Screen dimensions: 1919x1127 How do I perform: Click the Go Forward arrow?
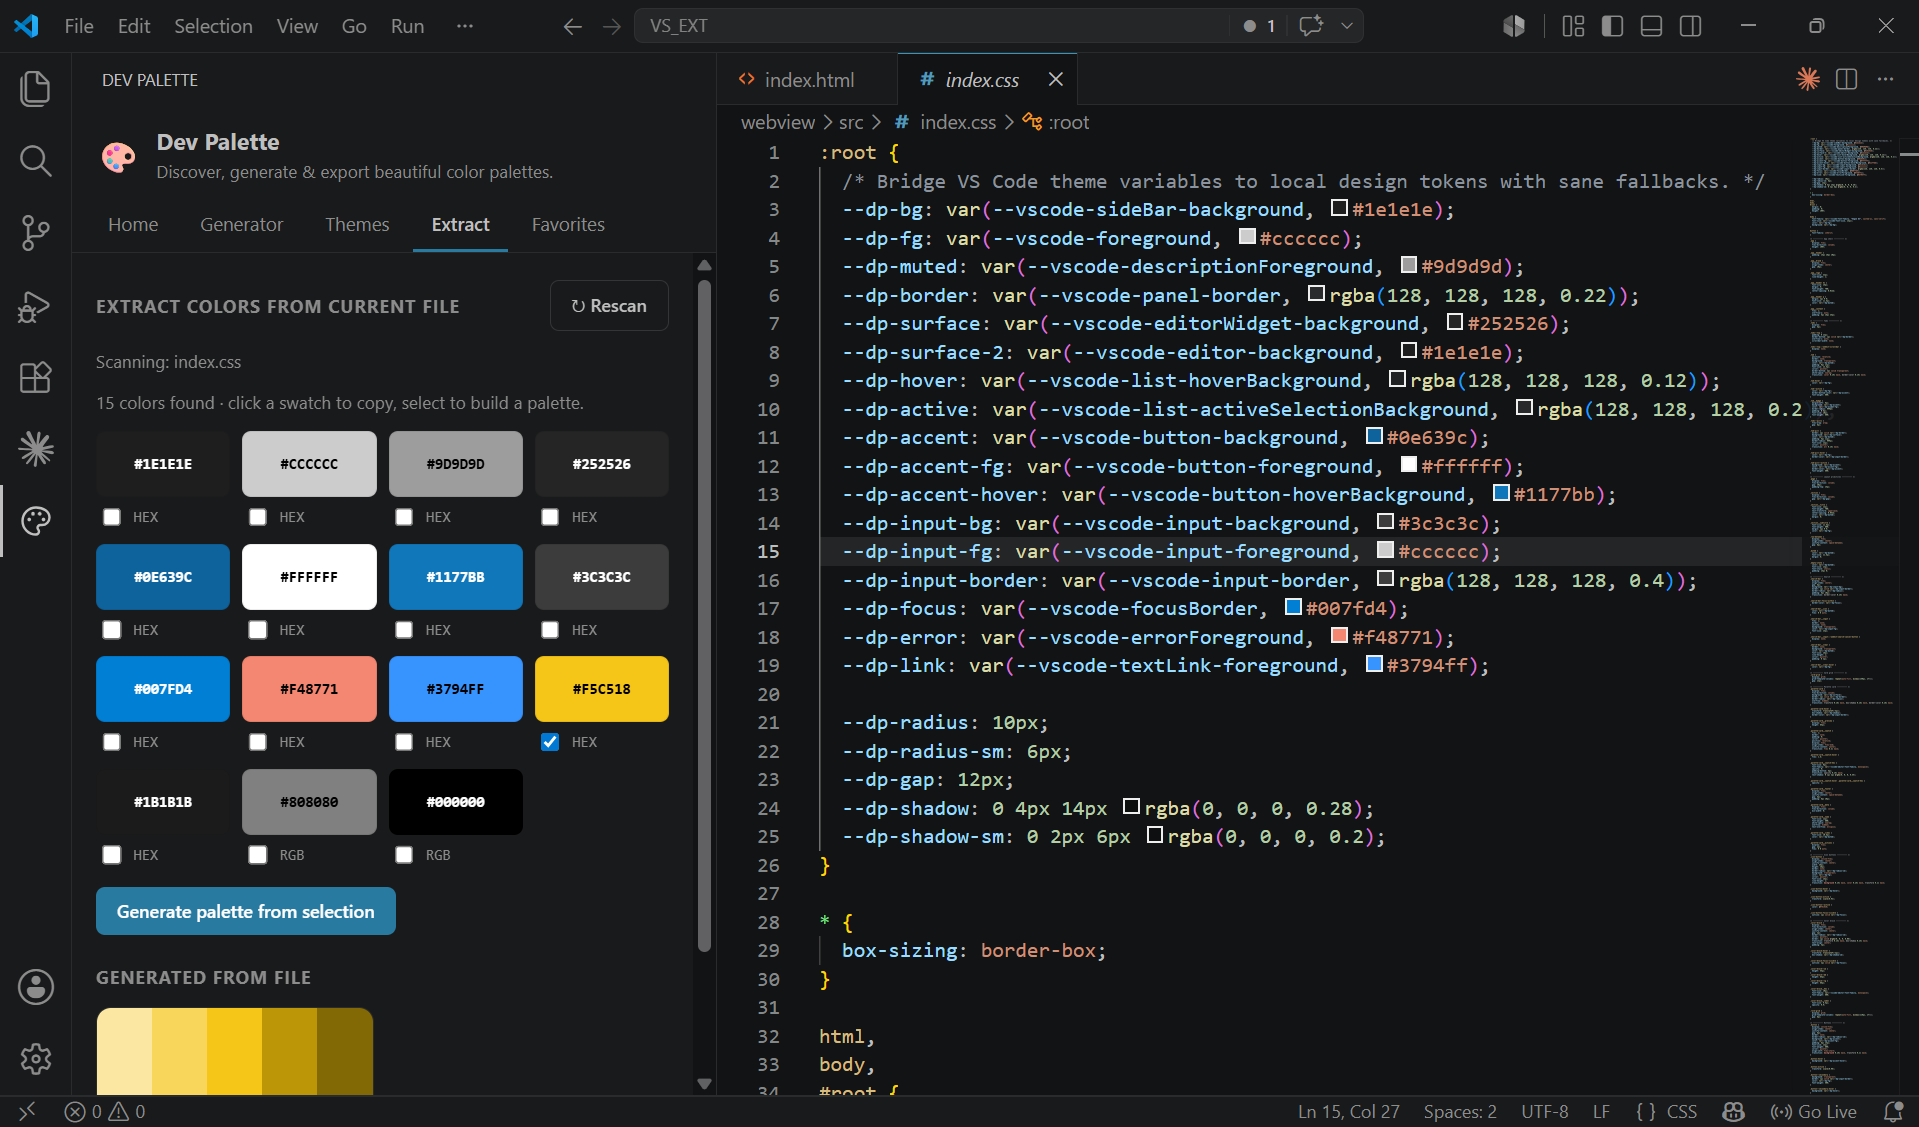612,26
